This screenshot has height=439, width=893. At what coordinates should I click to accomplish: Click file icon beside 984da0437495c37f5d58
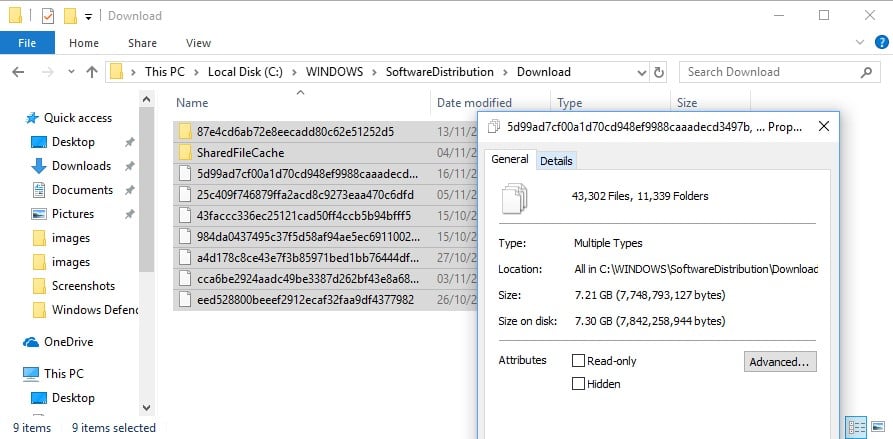coord(185,236)
